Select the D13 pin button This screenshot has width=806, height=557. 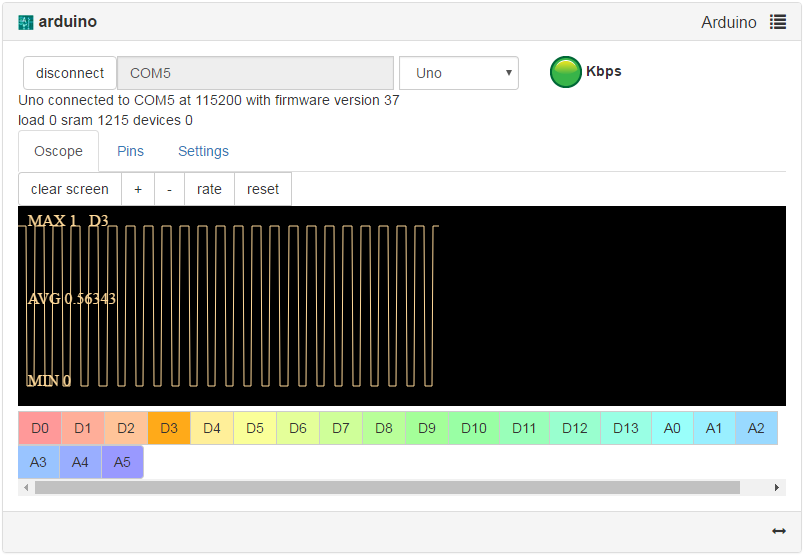click(626, 428)
